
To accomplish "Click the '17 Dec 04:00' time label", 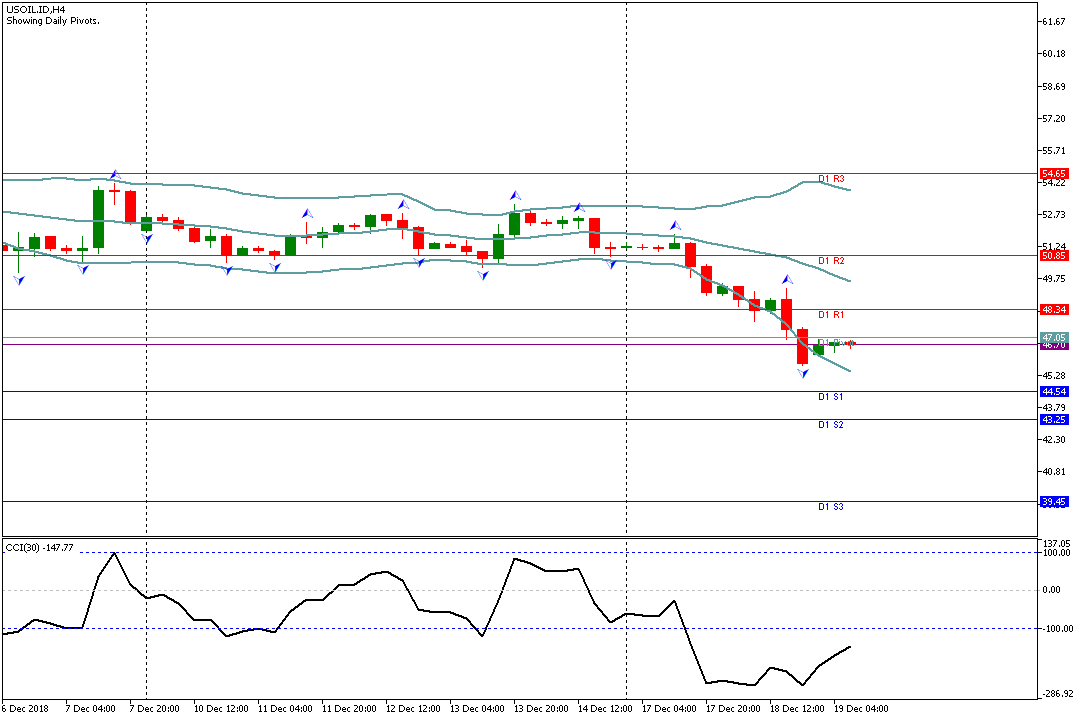I will (x=669, y=708).
